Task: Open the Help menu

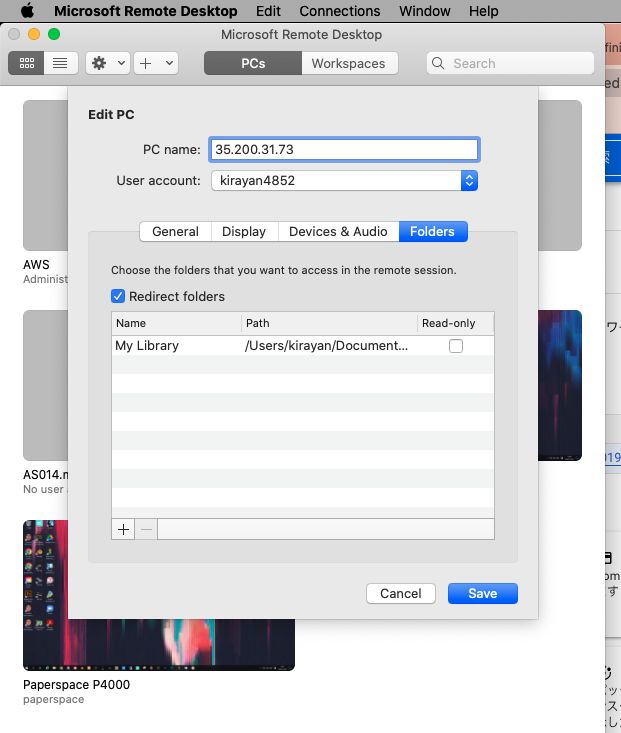Action: (x=484, y=11)
